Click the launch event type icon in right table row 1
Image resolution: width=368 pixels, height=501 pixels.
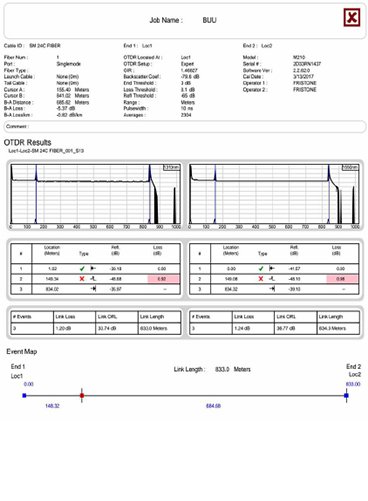(272, 268)
